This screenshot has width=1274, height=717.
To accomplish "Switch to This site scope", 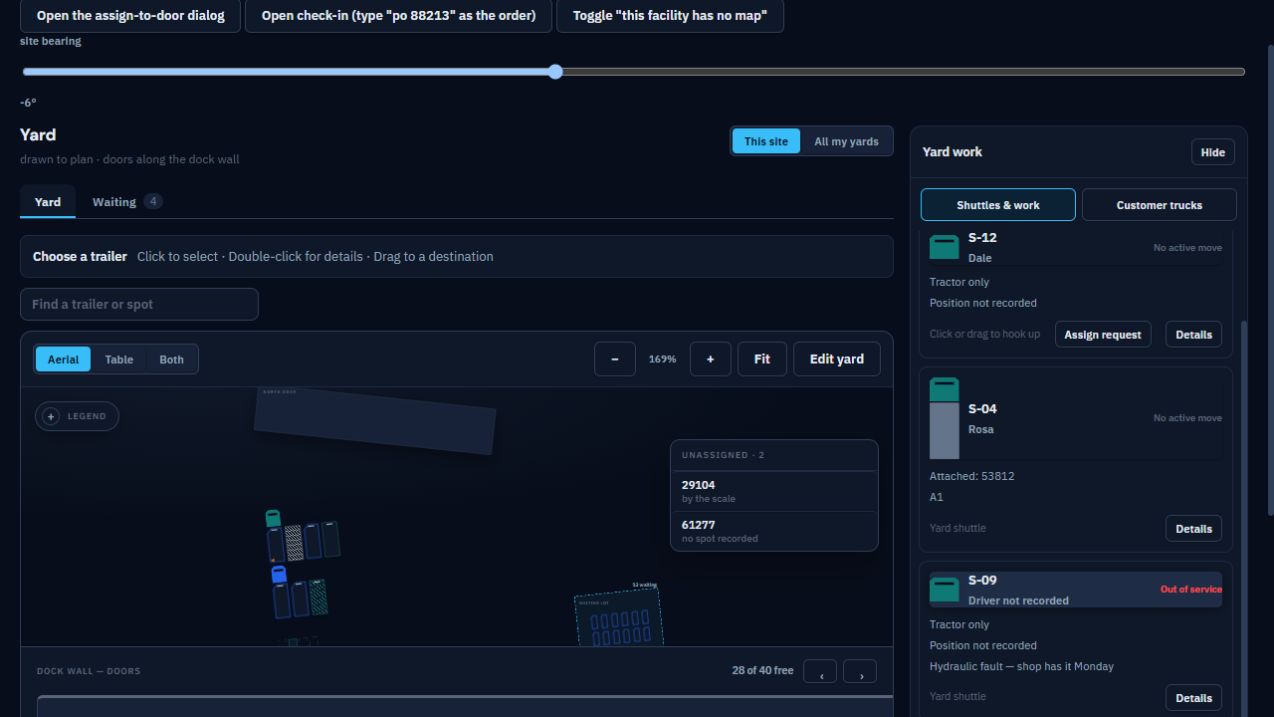I will [x=766, y=141].
